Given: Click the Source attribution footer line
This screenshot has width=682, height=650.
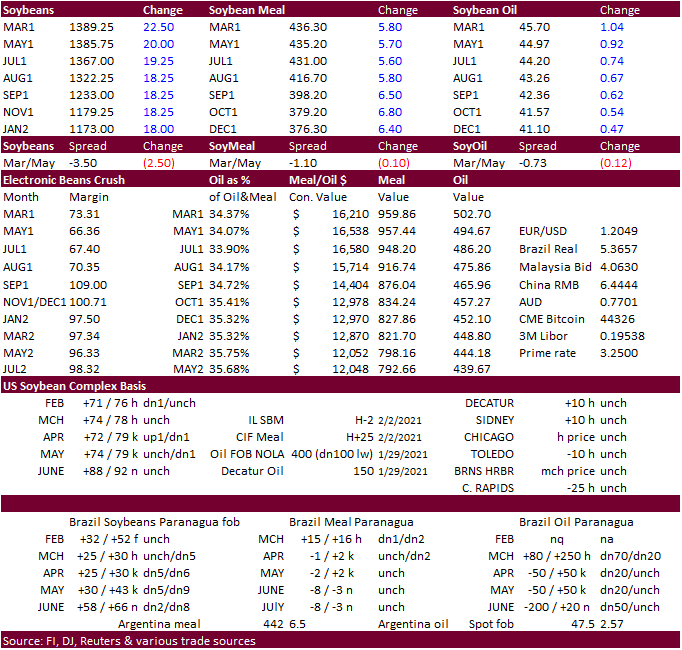Looking at the screenshot, I should tap(128, 641).
